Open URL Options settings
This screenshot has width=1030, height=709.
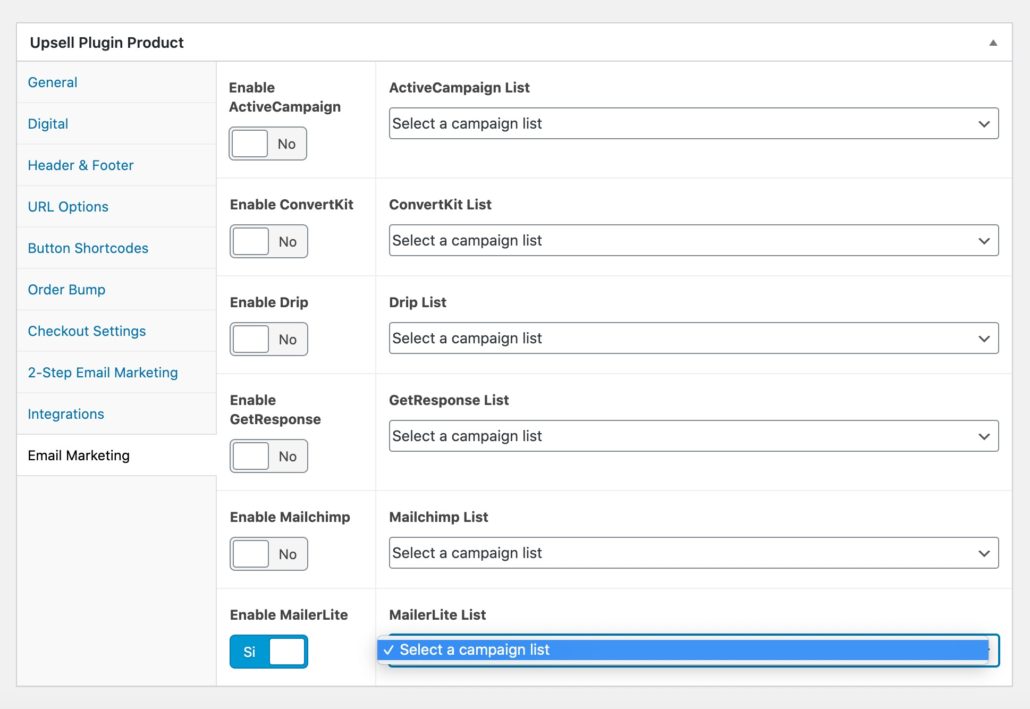(67, 206)
